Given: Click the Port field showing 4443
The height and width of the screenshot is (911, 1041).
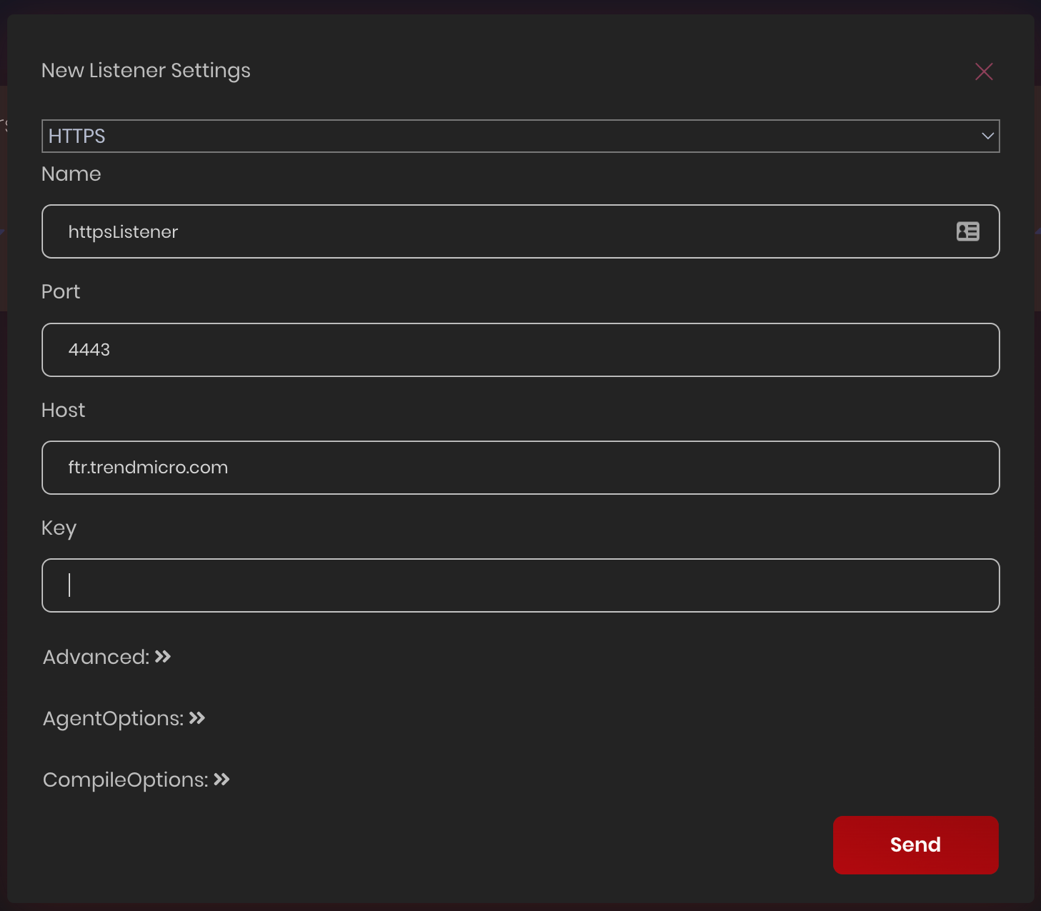Looking at the screenshot, I should (x=520, y=350).
